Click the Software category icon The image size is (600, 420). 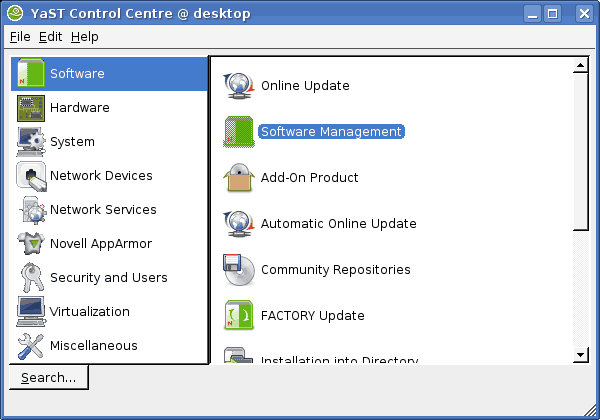pos(31,73)
